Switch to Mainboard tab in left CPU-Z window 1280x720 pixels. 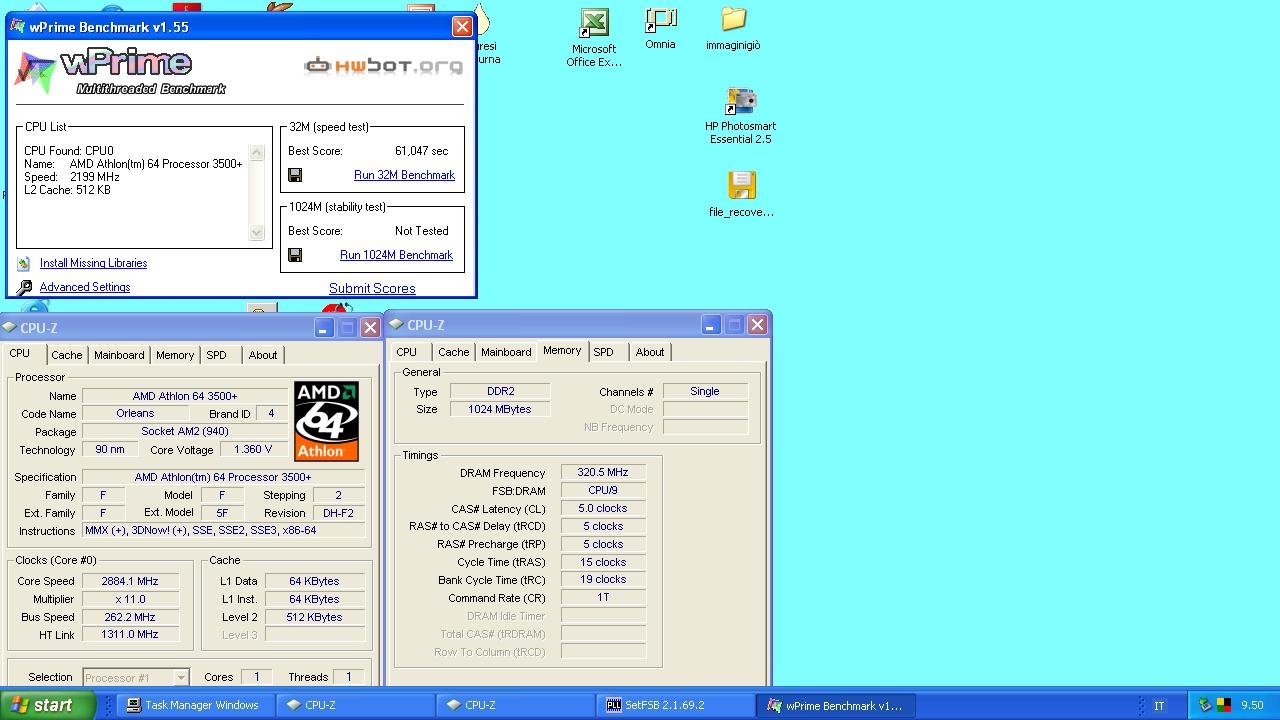[x=119, y=355]
